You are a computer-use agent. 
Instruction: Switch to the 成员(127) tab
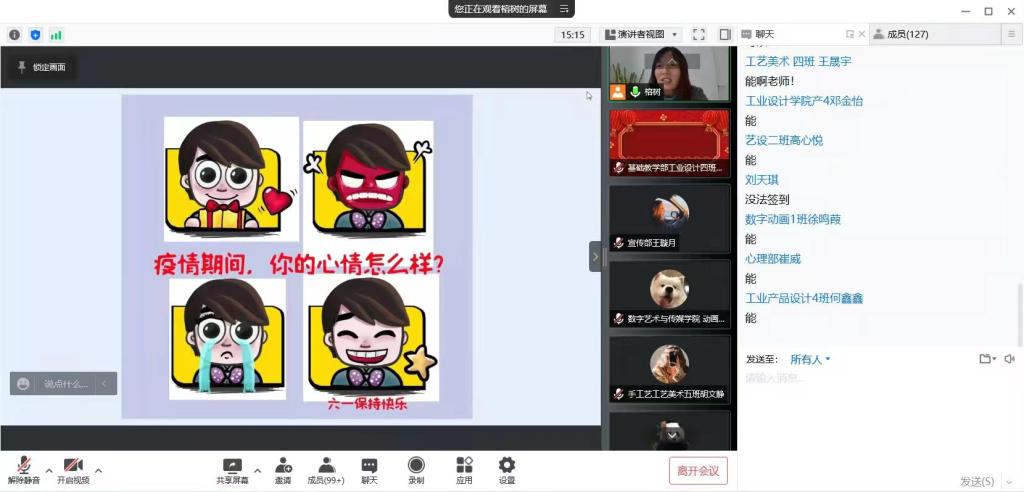click(x=900, y=34)
